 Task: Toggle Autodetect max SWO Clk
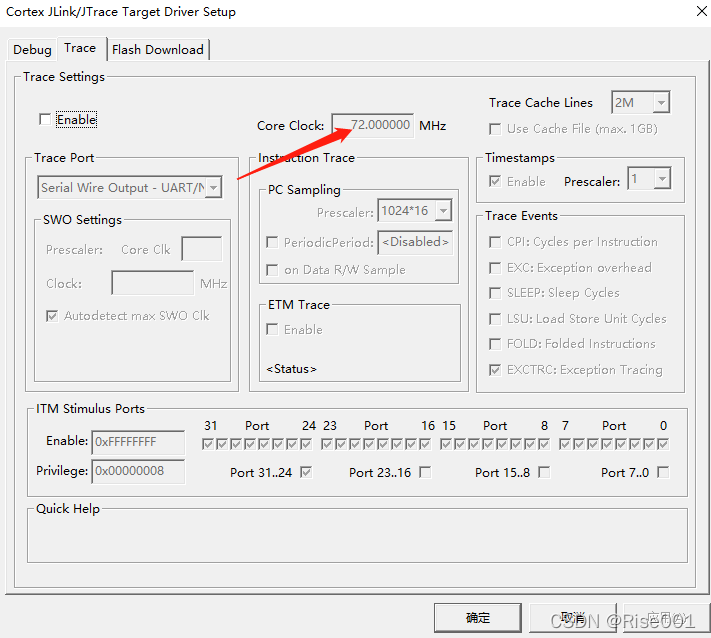click(x=52, y=316)
